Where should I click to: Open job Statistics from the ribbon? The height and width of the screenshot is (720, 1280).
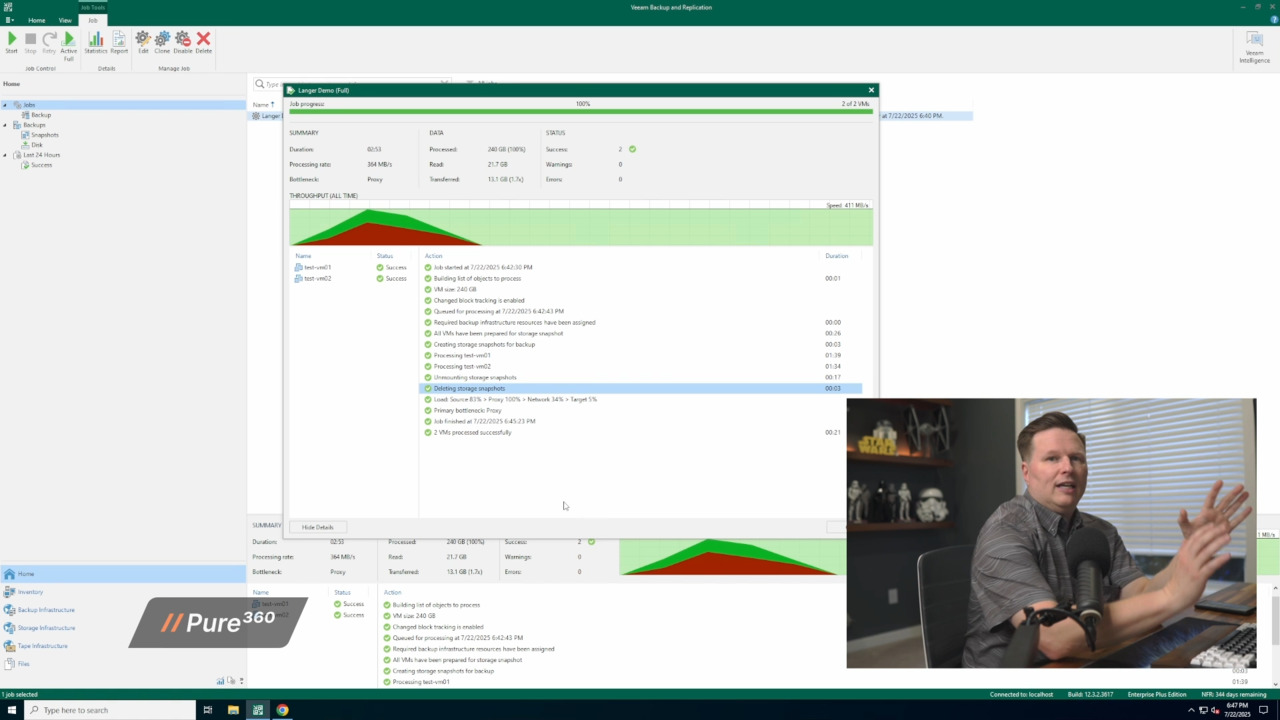point(96,42)
